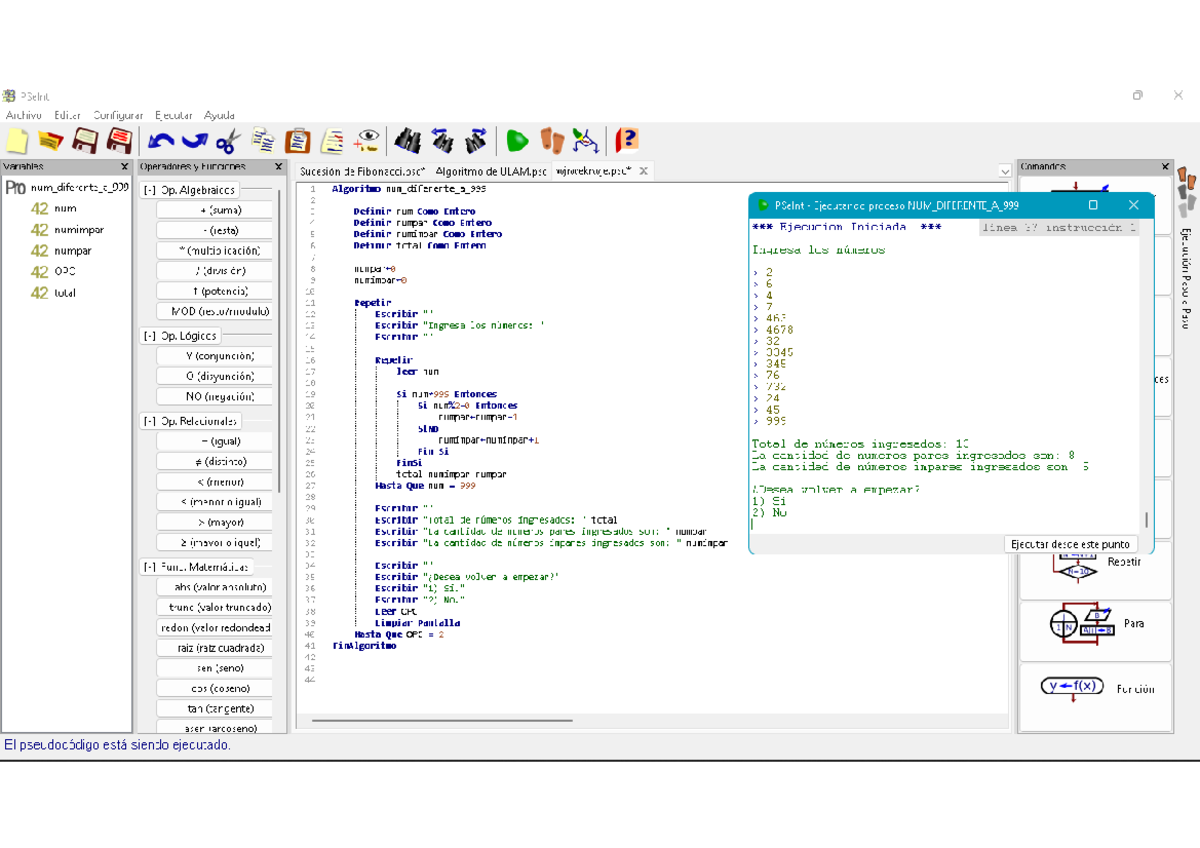This screenshot has height=848, width=1200.
Task: Collapse the Op. Algebraicos section
Action: click(x=150, y=190)
